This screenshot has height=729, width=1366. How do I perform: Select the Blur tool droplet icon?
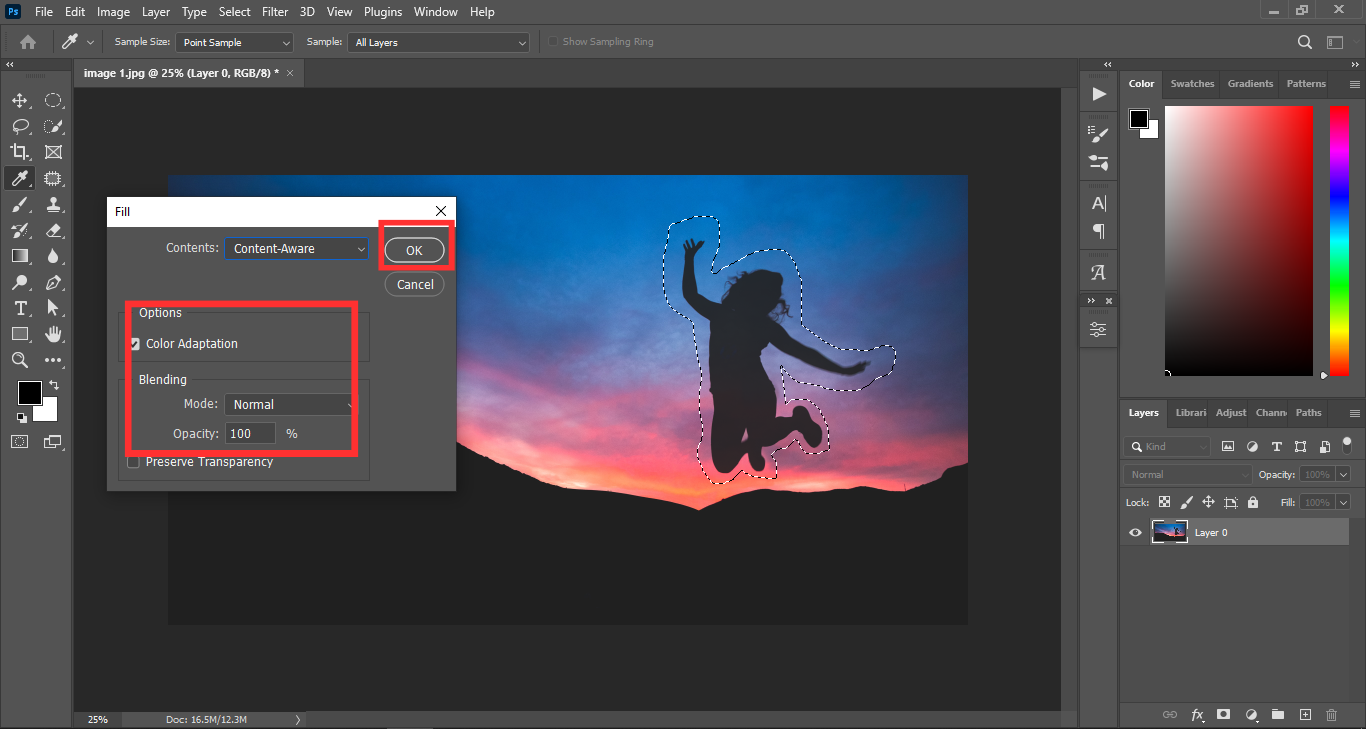pos(53,256)
